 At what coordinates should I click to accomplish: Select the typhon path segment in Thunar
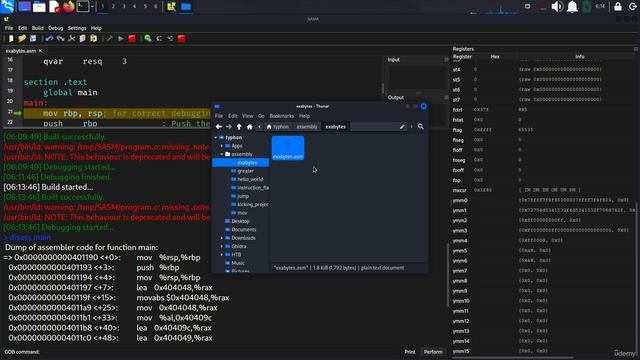coord(278,127)
